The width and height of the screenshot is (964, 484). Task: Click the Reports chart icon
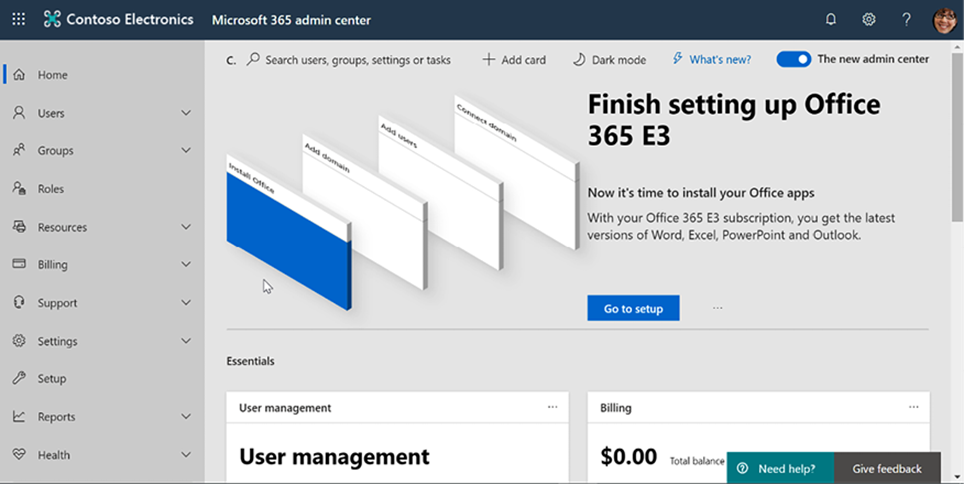(19, 417)
